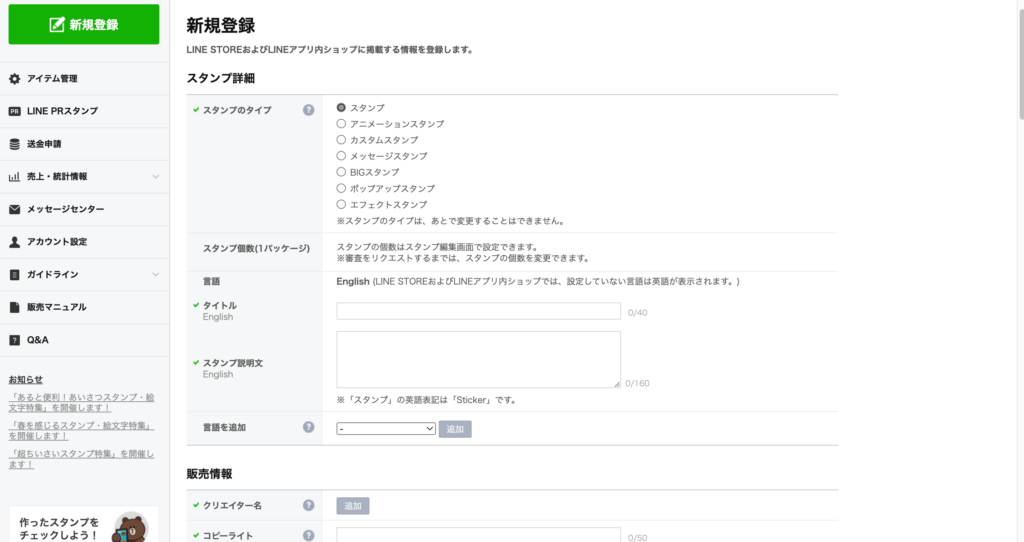Click the 0/160 character counter

[x=637, y=383]
